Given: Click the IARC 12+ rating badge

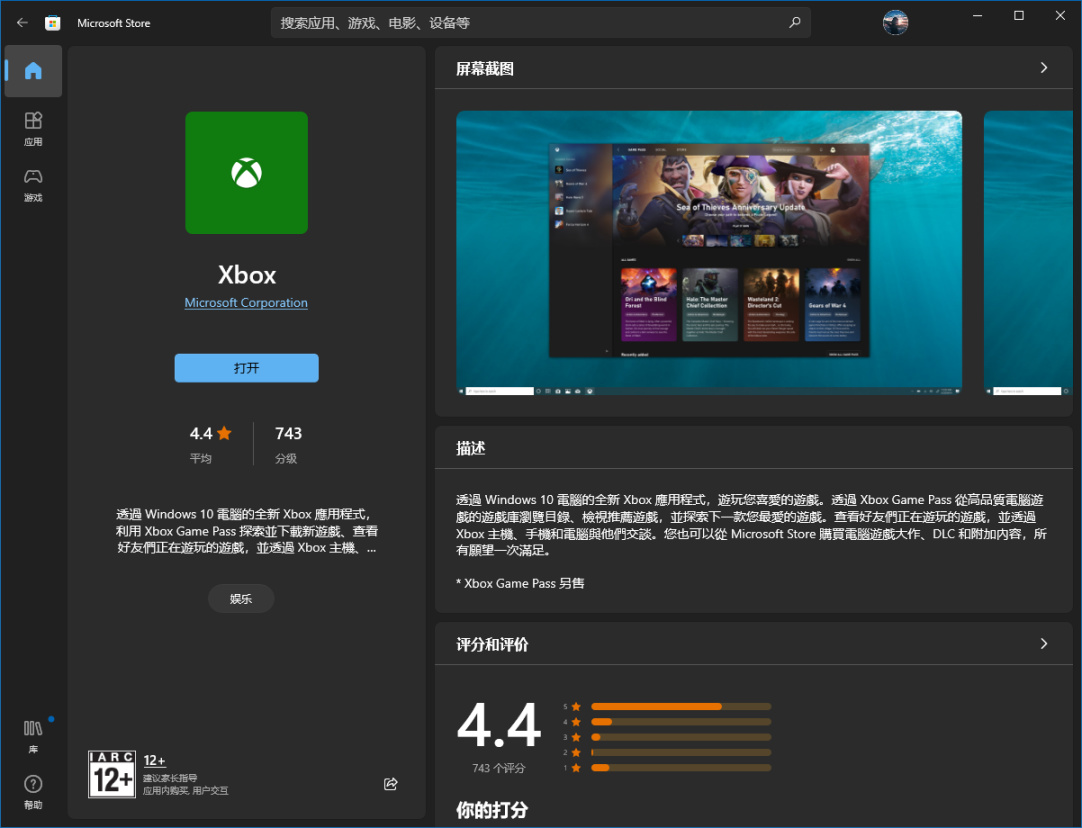Looking at the screenshot, I should (112, 774).
